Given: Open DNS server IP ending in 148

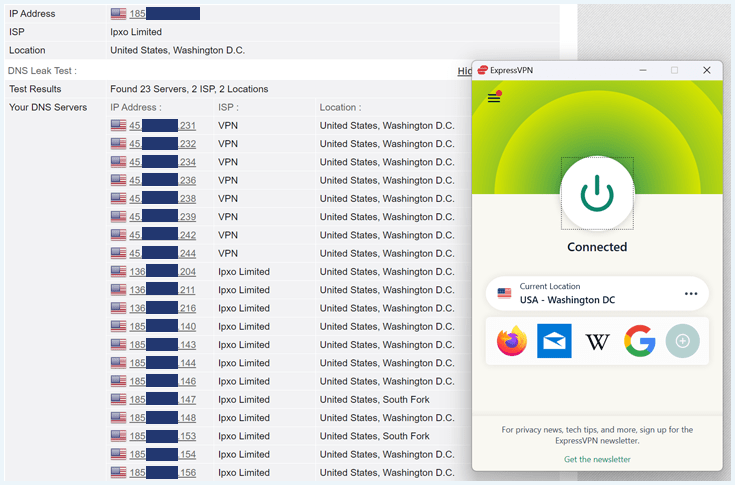Looking at the screenshot, I should (x=163, y=418).
